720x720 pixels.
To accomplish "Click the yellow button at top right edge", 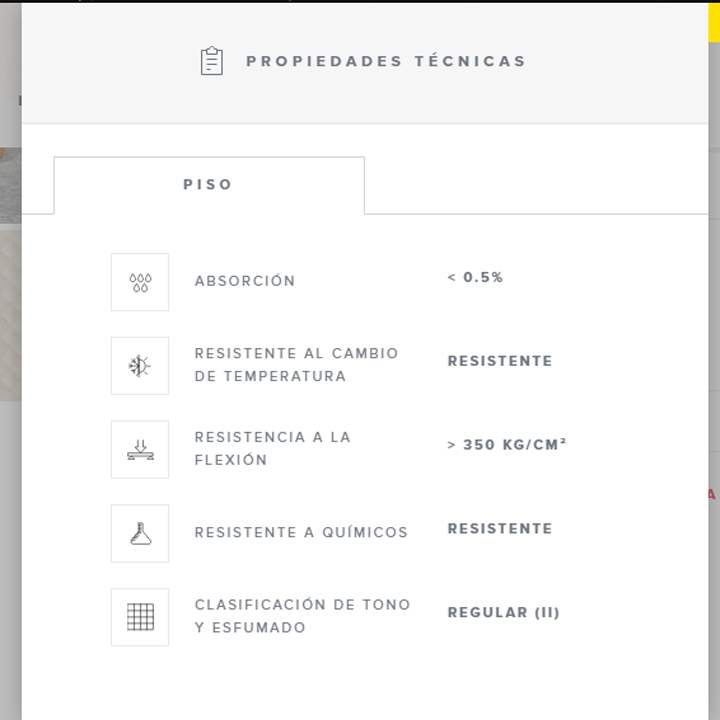I will 714,22.
